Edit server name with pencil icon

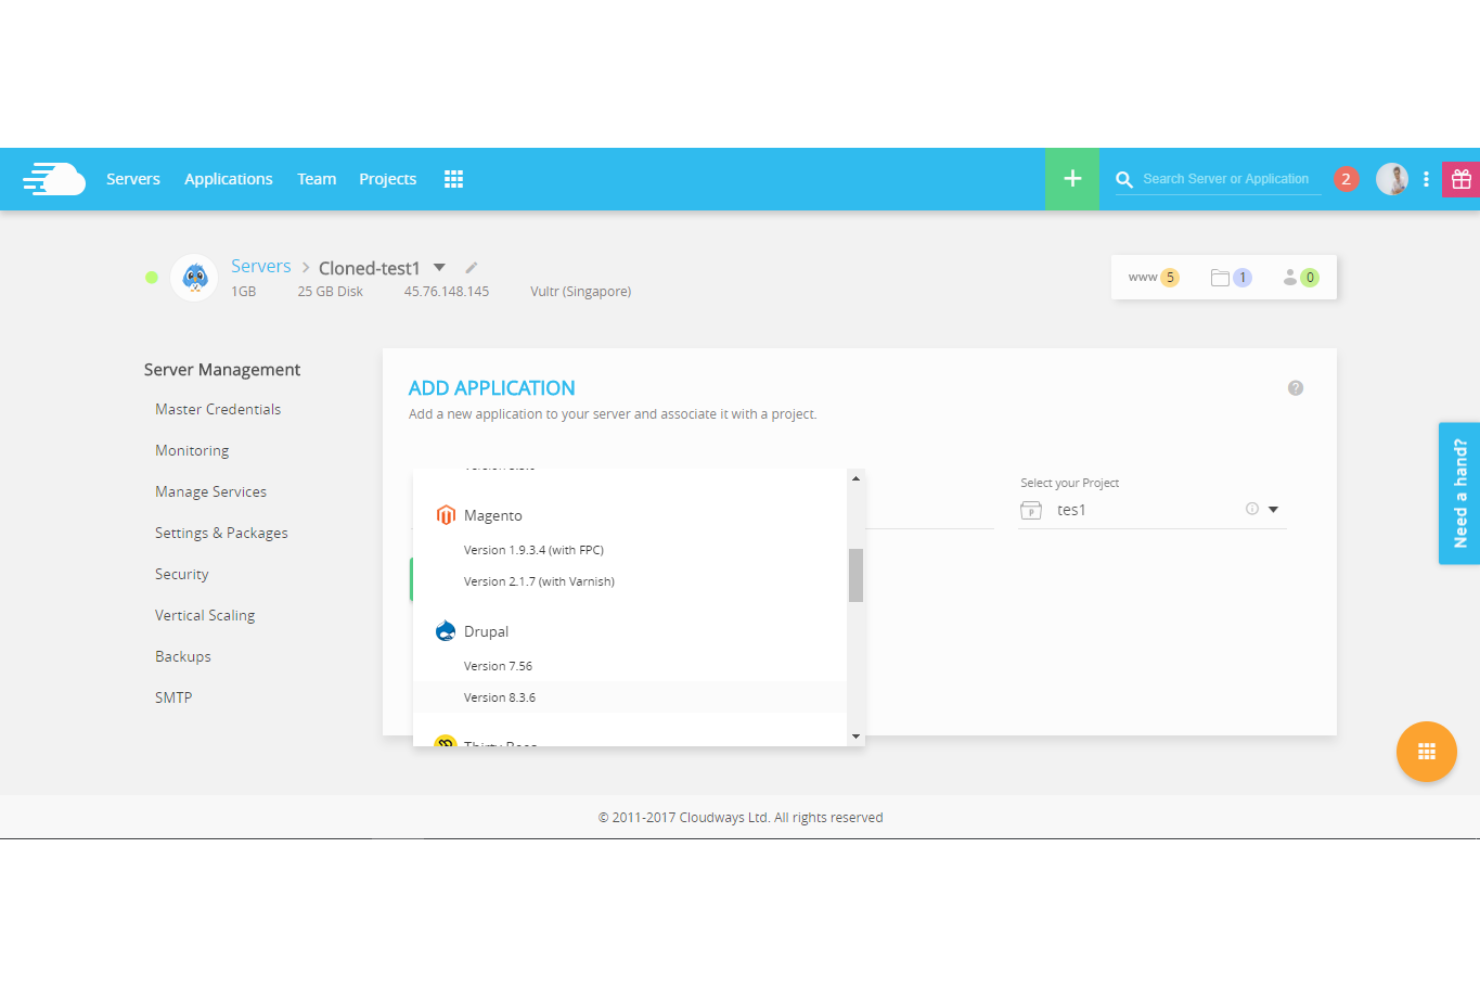pyautogui.click(x=471, y=267)
